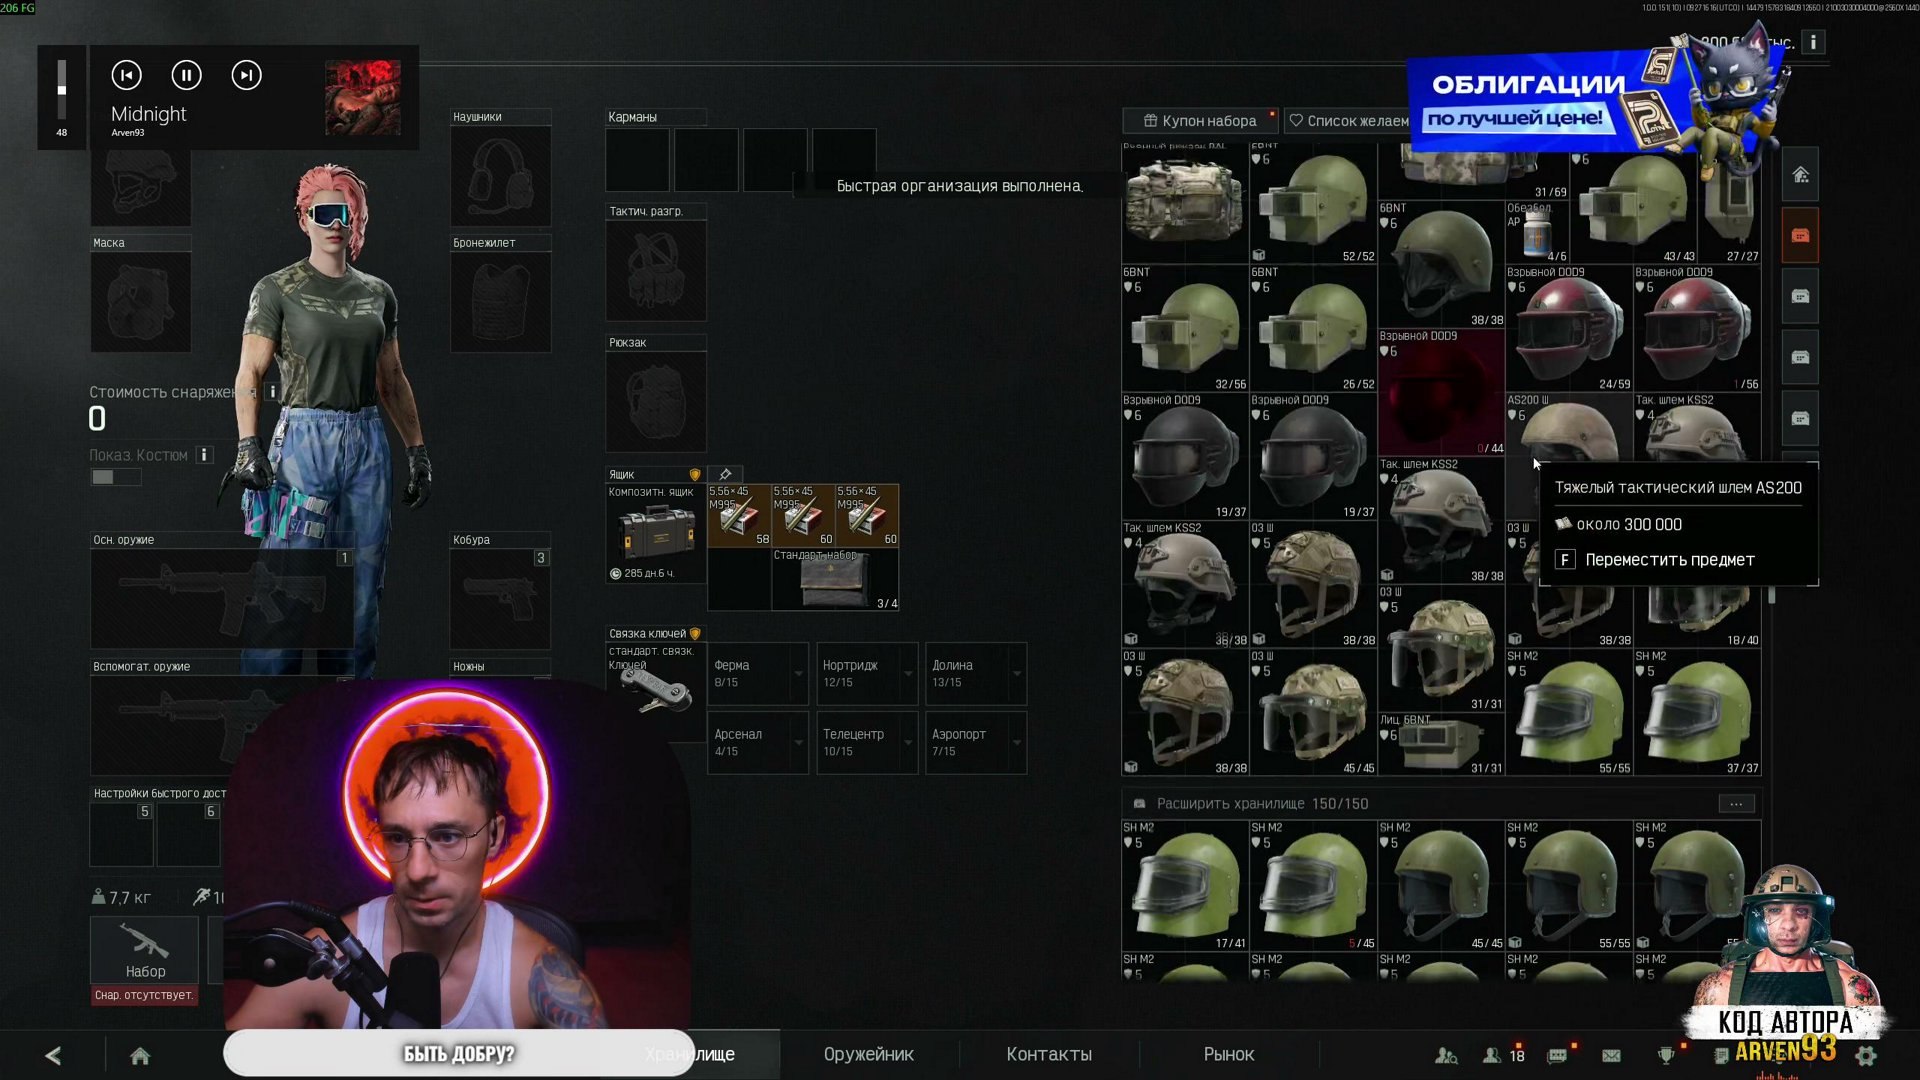
Task: Click the home icon in bottom navigation
Action: tap(140, 1055)
